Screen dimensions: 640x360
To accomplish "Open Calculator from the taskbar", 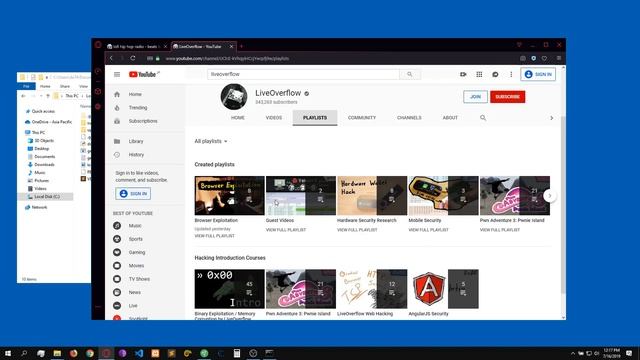I will point(237,353).
